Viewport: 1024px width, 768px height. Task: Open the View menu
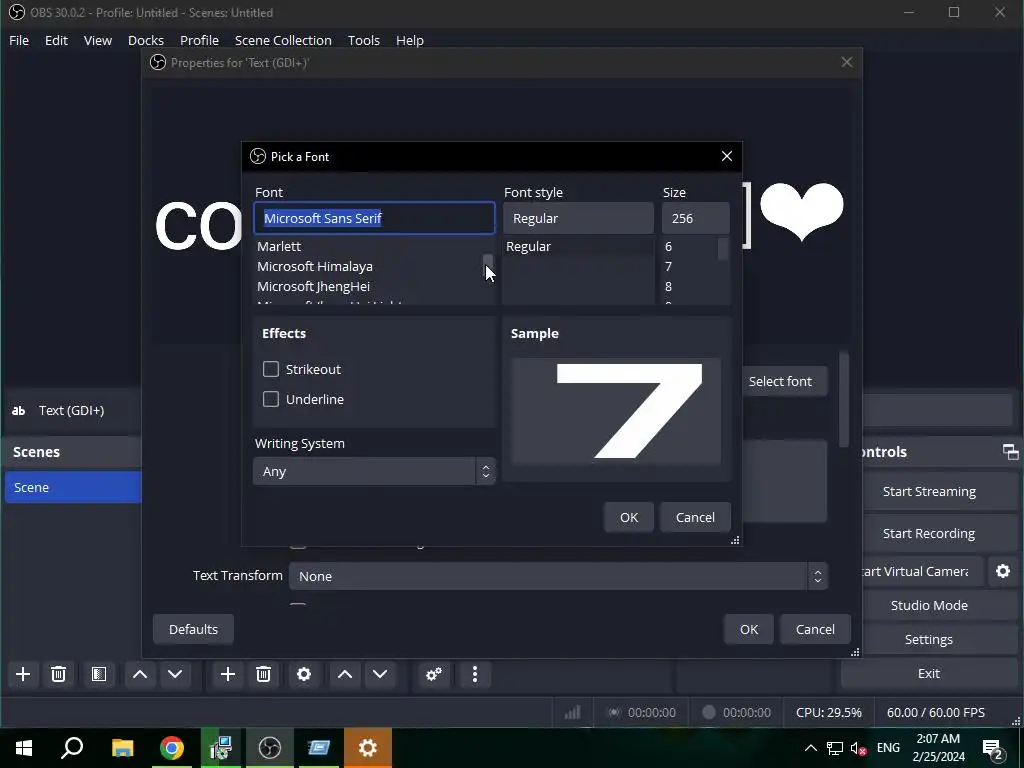98,40
